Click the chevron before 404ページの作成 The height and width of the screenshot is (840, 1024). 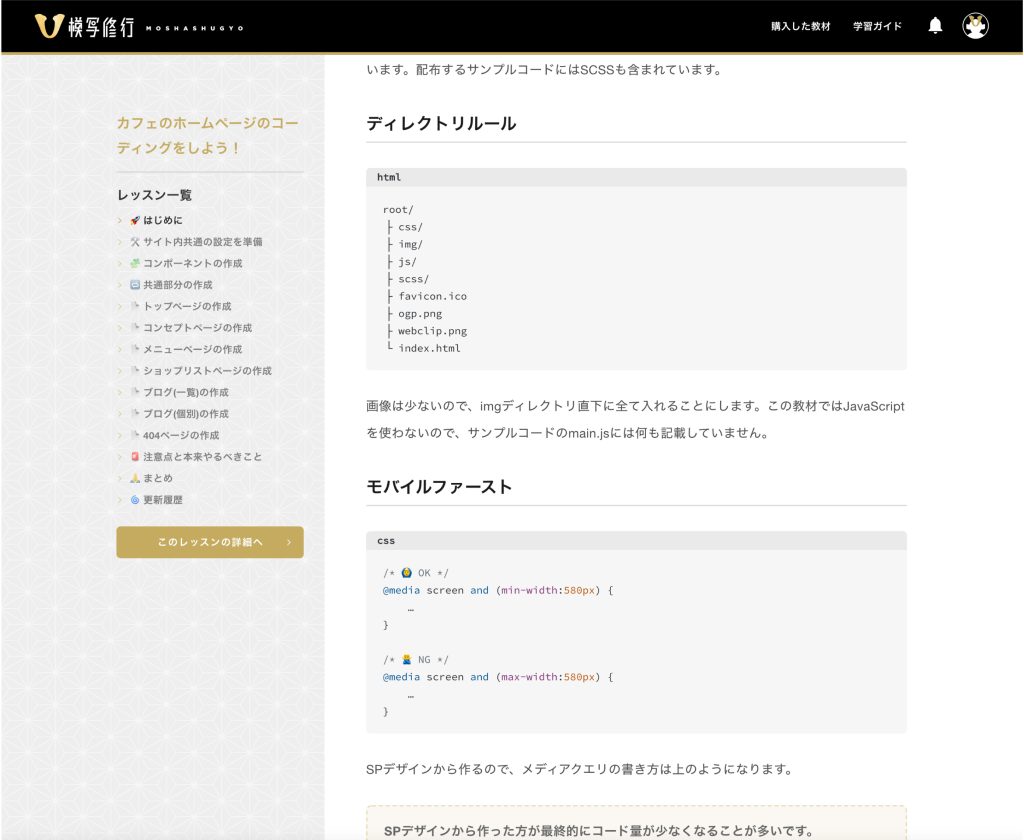(x=120, y=435)
